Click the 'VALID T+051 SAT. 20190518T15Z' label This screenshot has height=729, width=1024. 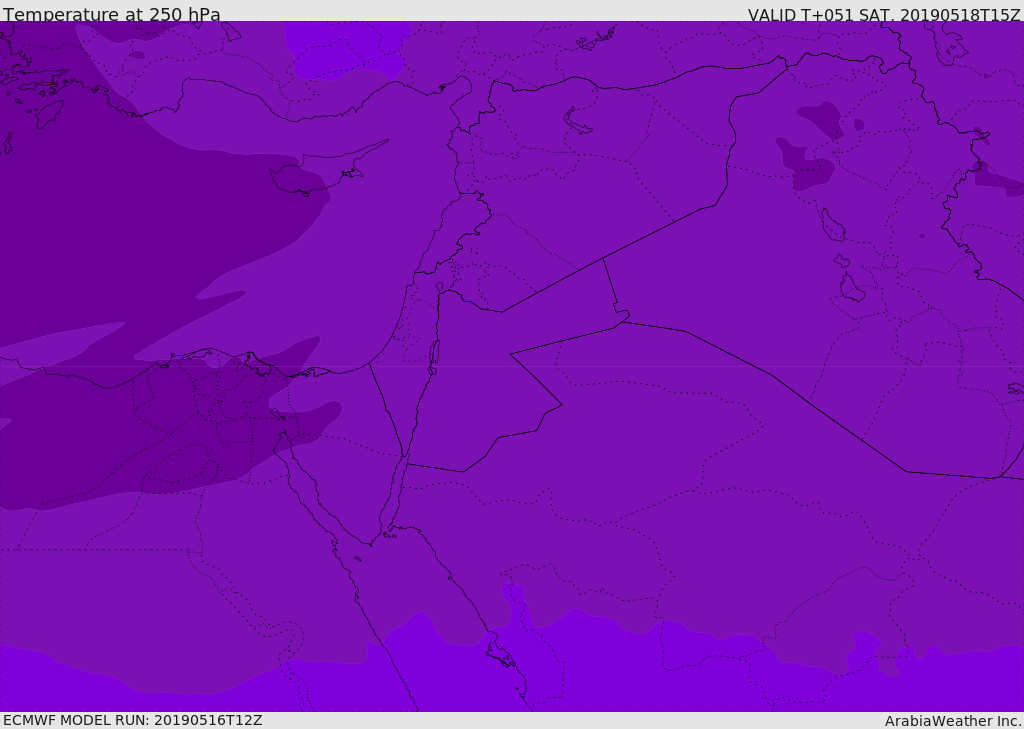(884, 15)
